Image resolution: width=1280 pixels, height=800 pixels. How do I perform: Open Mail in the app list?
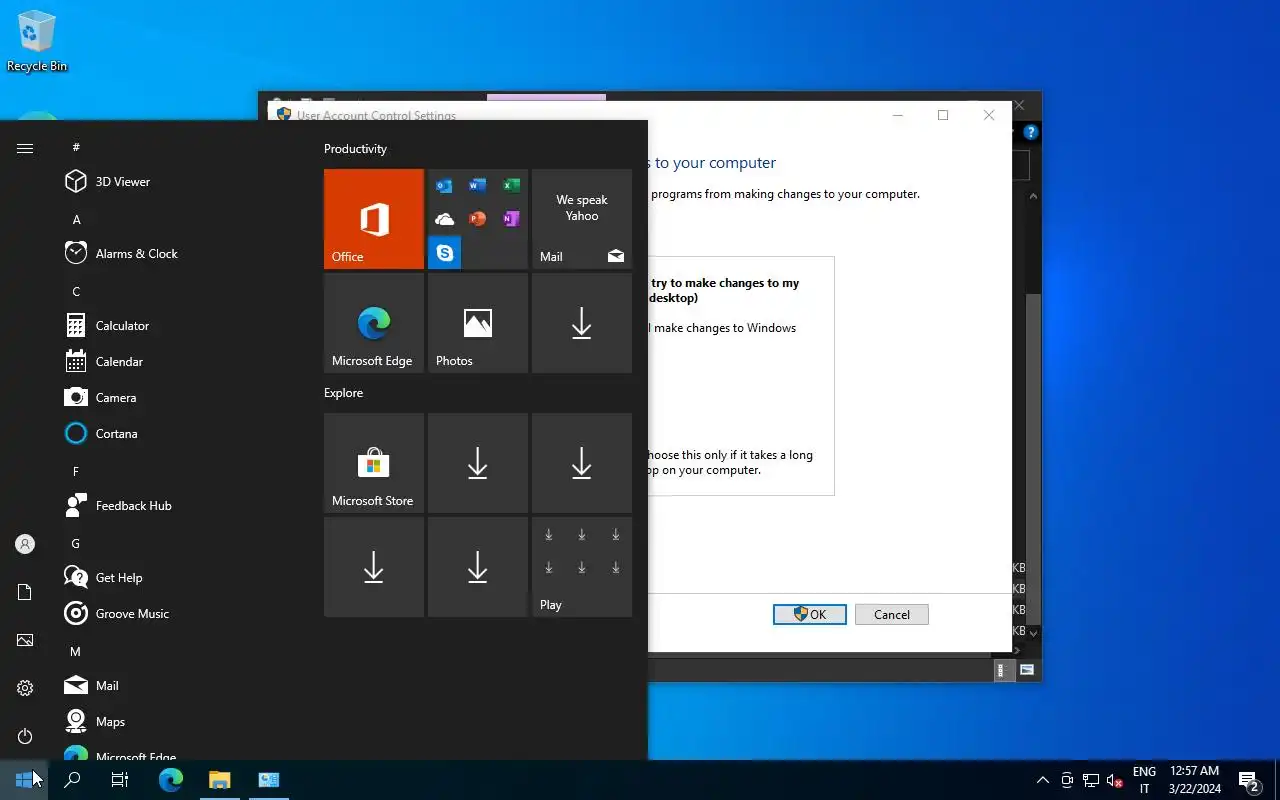[x=180, y=686]
